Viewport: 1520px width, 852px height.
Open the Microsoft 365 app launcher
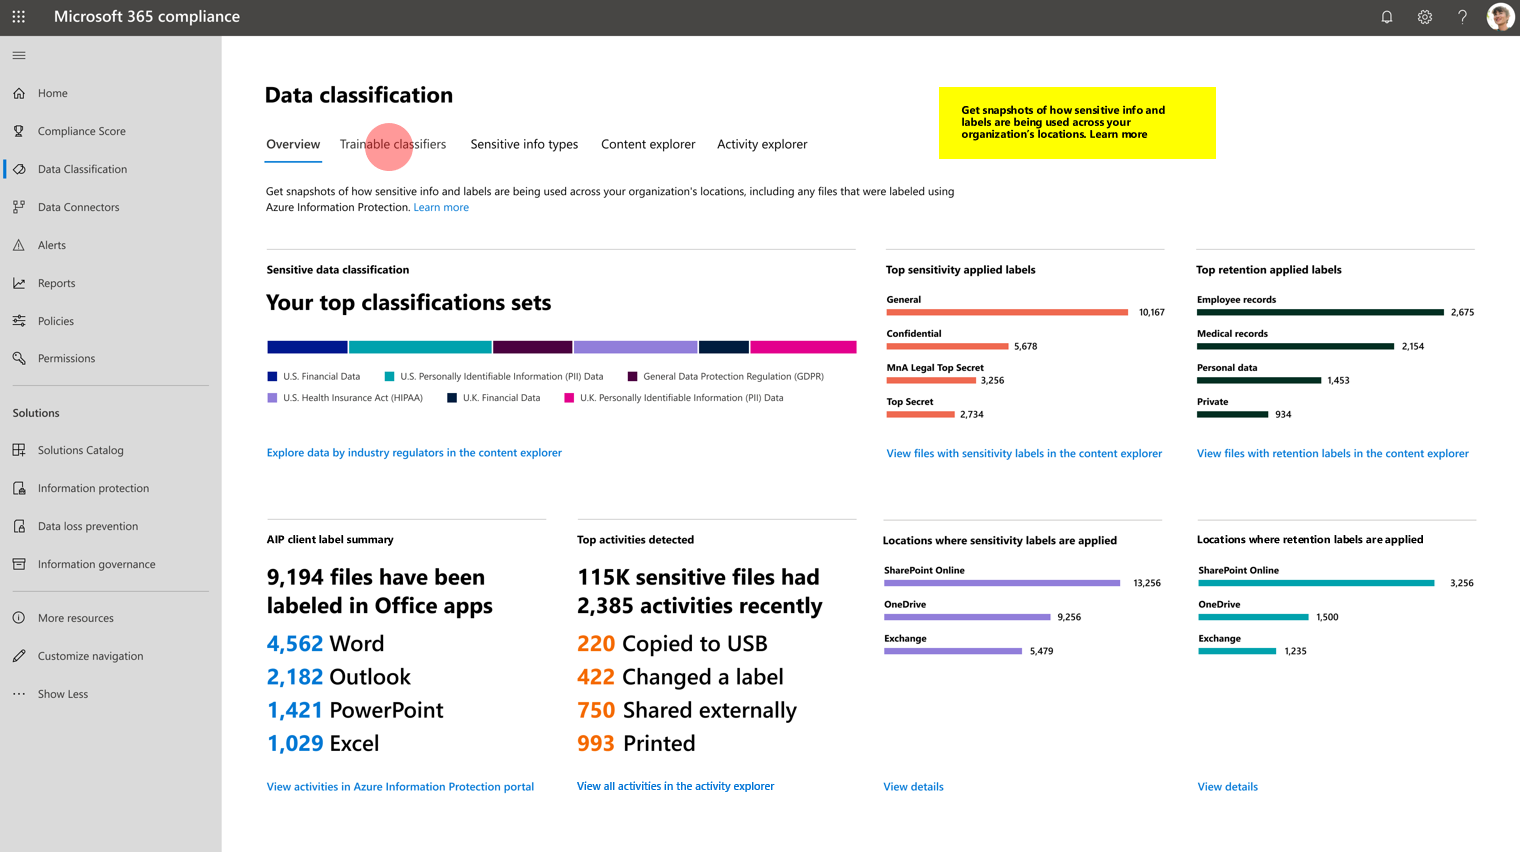[x=18, y=16]
